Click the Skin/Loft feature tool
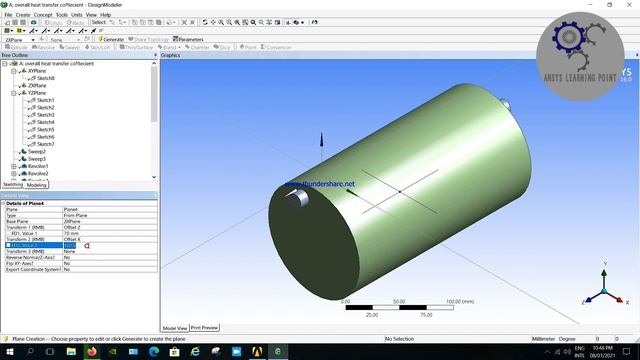640x360 pixels. 98,47
